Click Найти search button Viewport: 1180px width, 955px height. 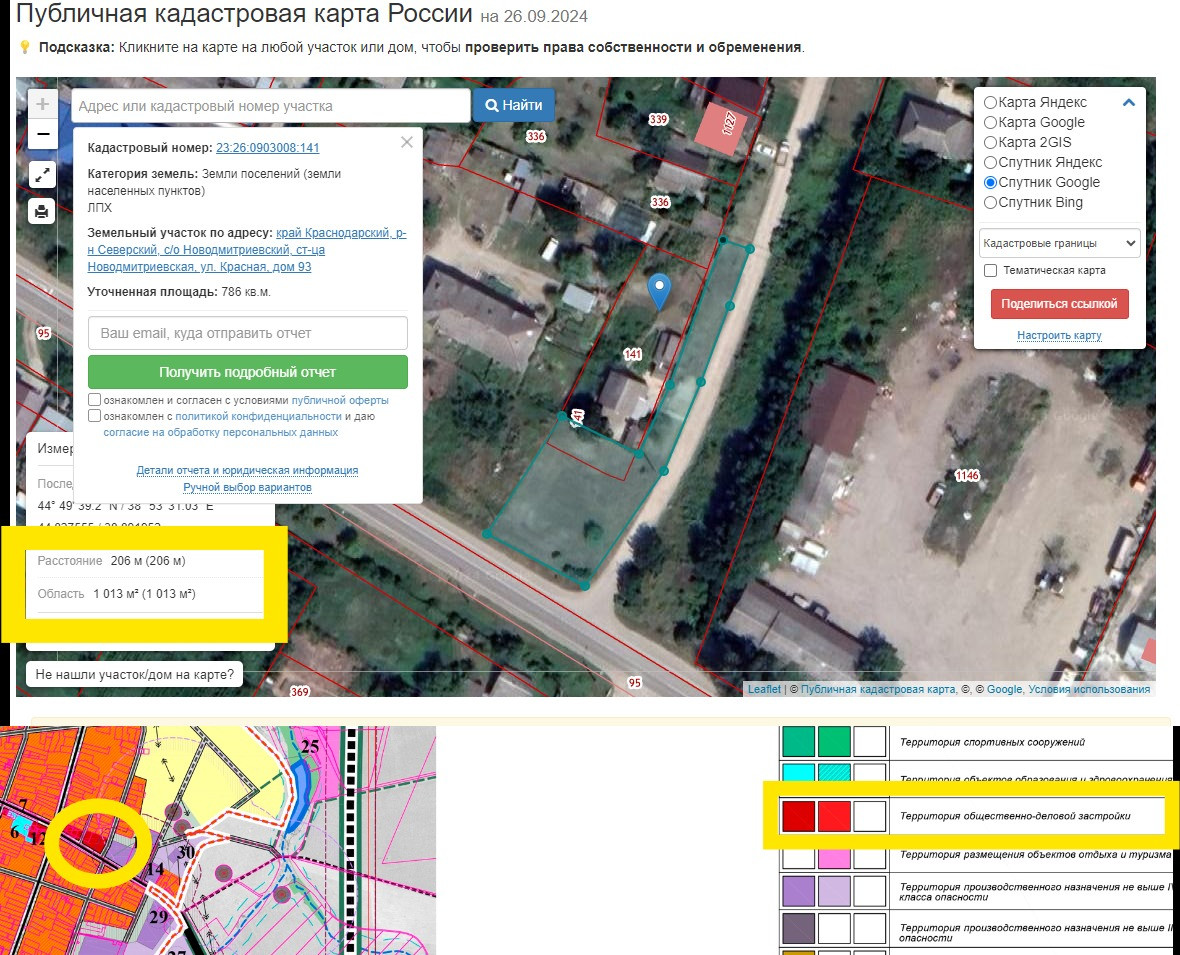(x=513, y=105)
